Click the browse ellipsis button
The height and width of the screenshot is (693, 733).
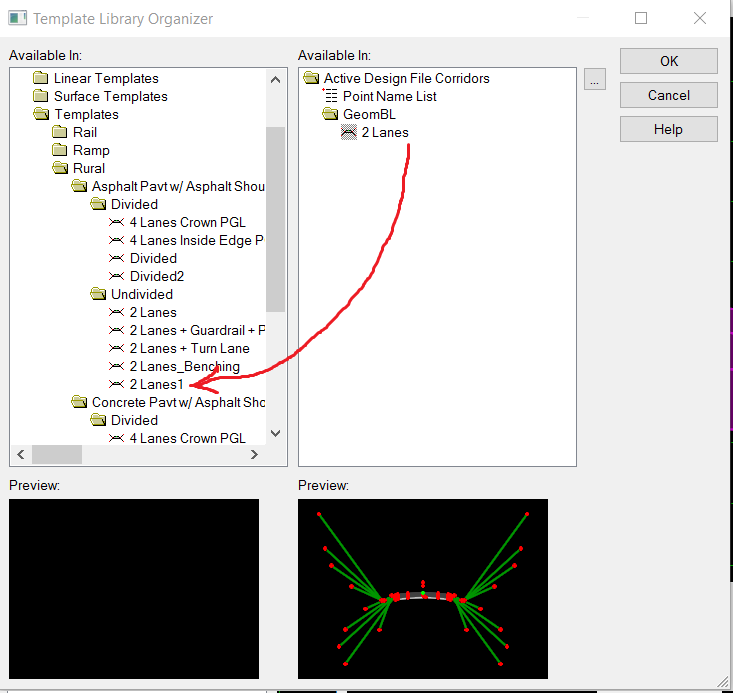click(x=595, y=79)
